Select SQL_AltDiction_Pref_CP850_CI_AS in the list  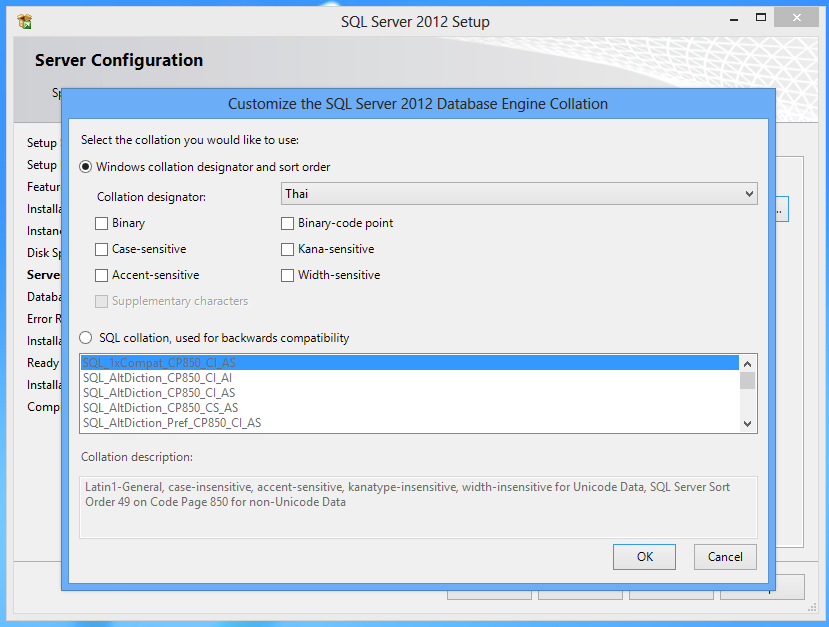[x=410, y=423]
